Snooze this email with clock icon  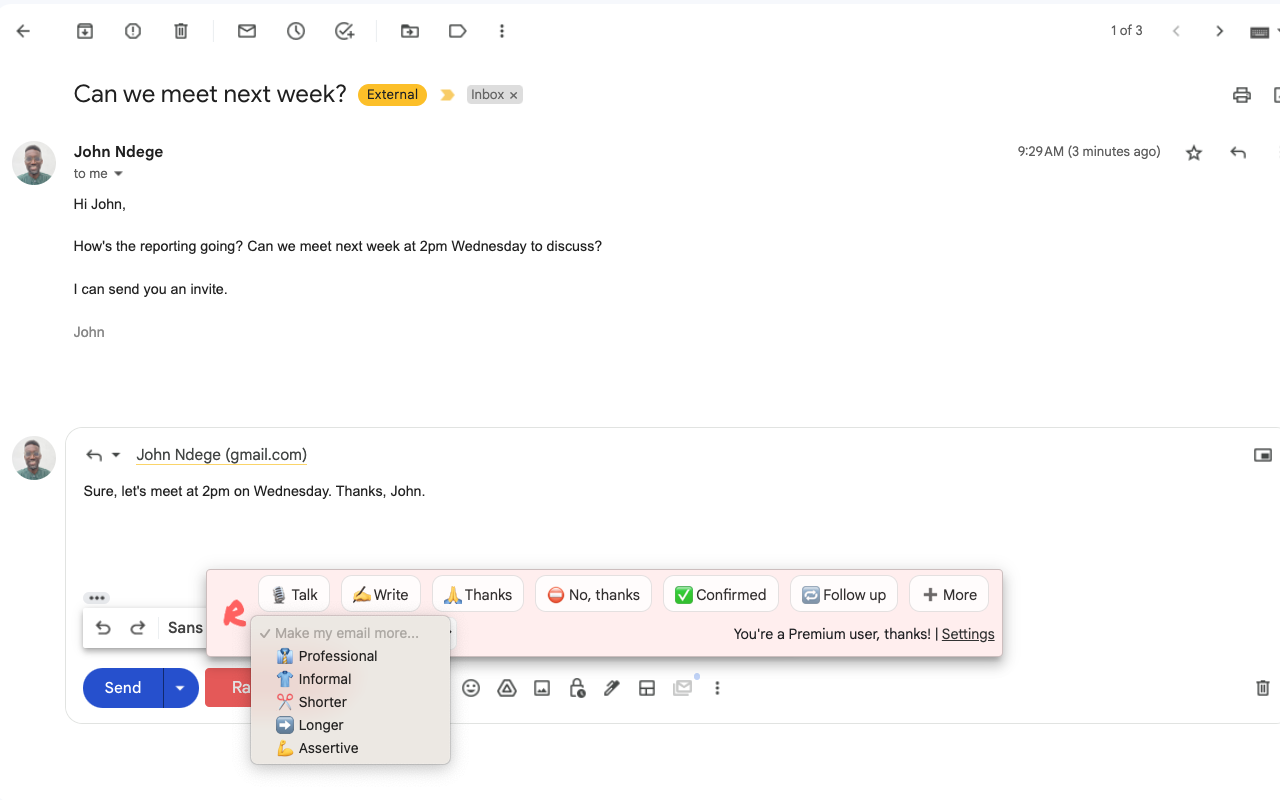coord(296,31)
